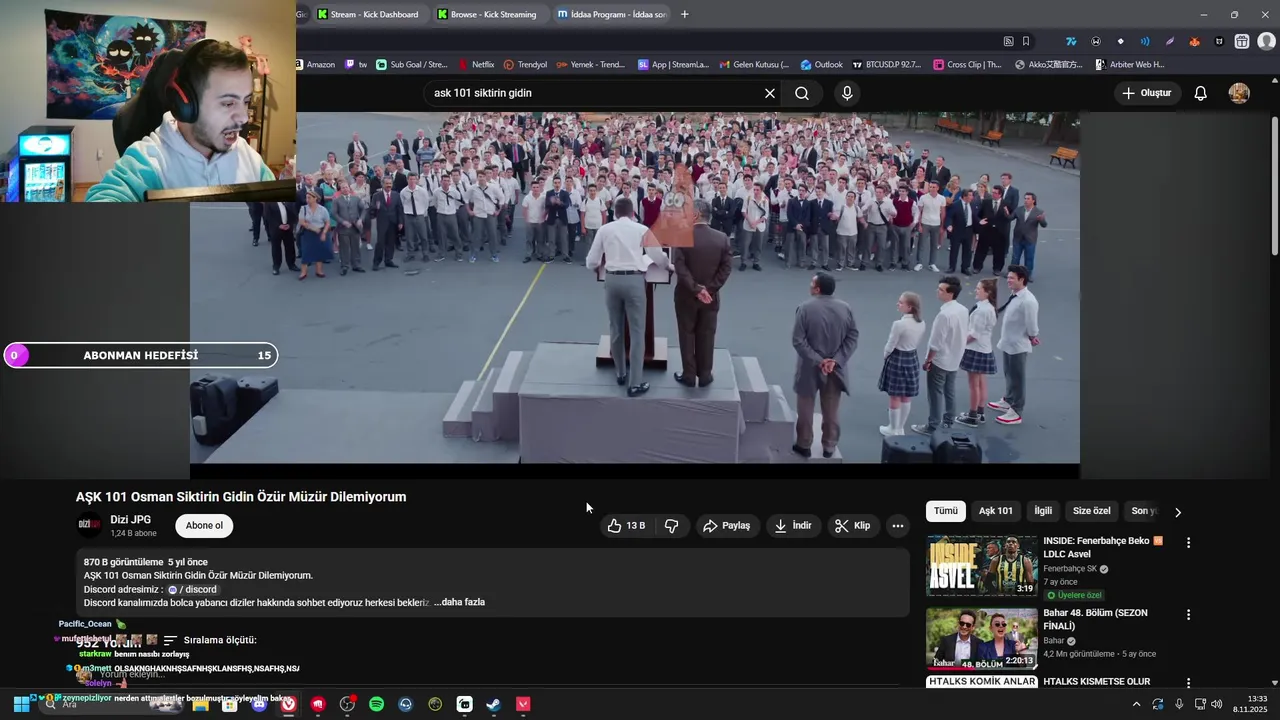
Task: Share the video via Paylaş
Action: (x=727, y=526)
